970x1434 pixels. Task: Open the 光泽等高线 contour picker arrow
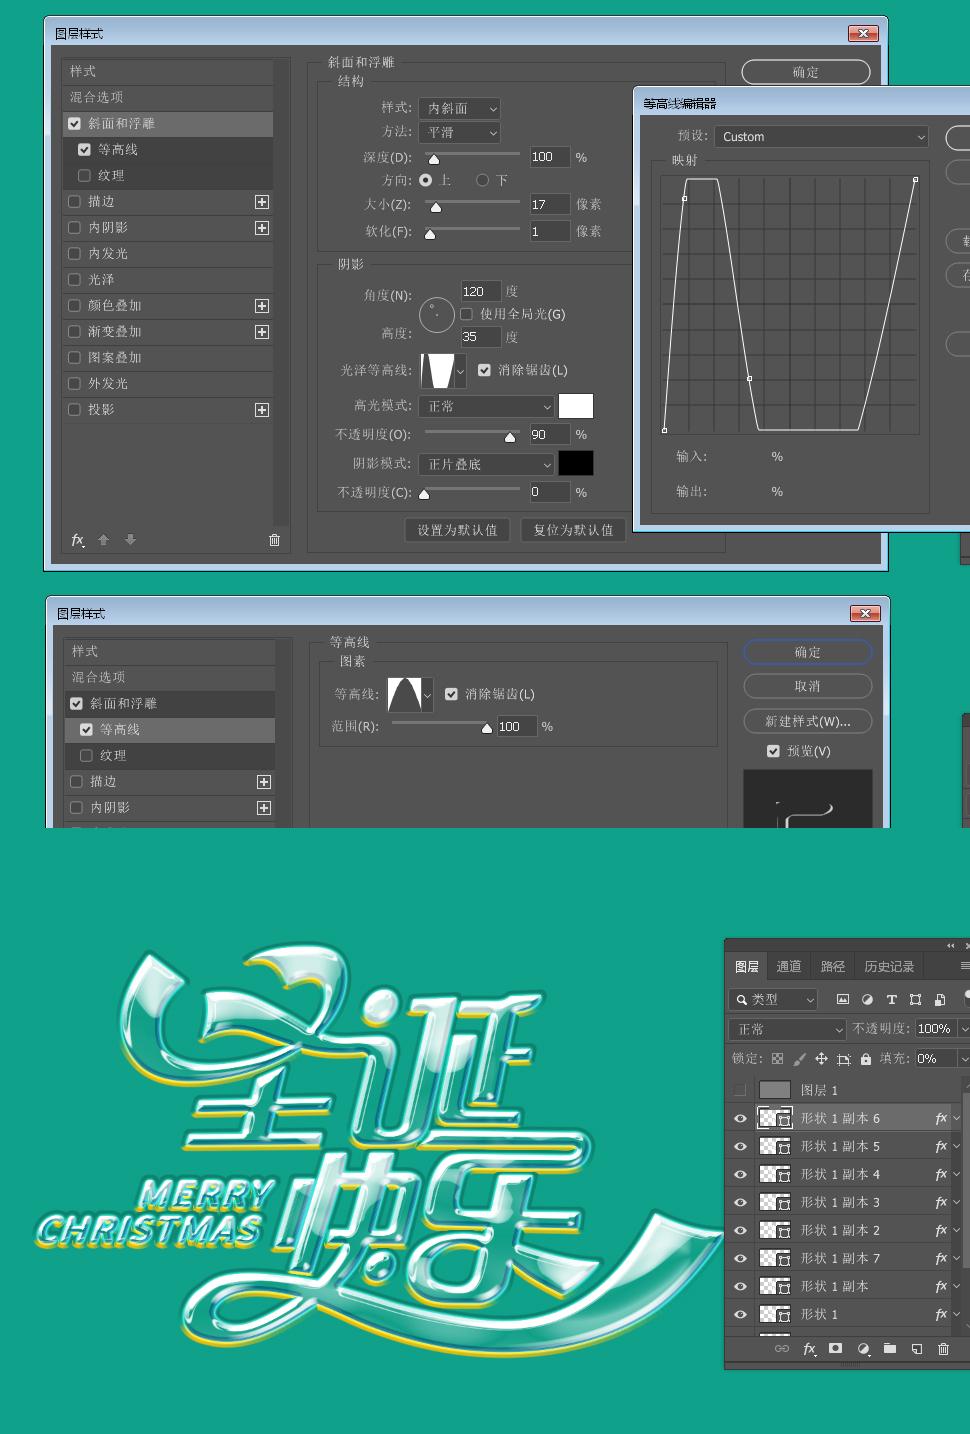pyautogui.click(x=460, y=371)
